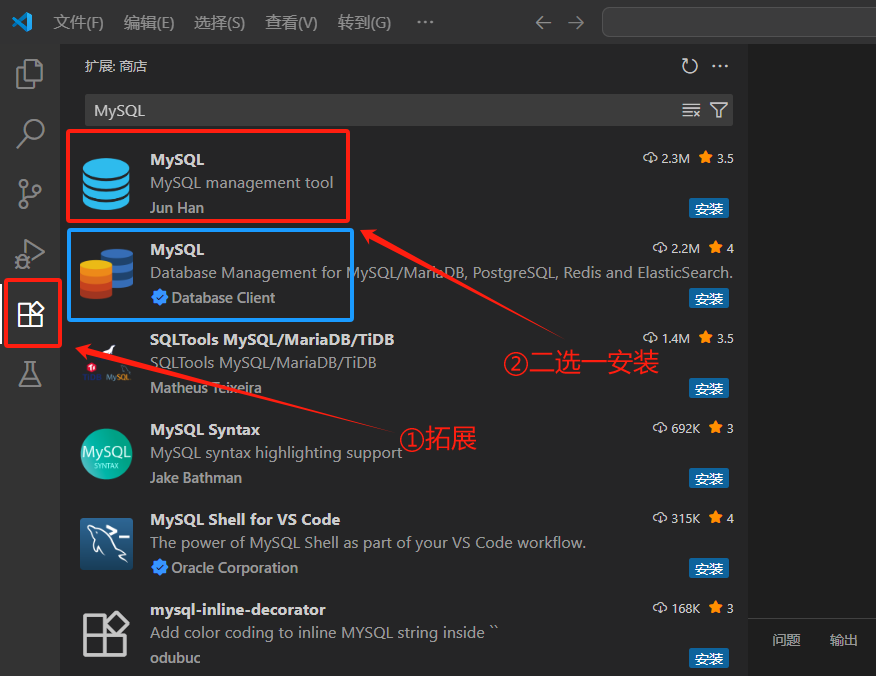Open the Explorer view in activity bar

coord(30,74)
